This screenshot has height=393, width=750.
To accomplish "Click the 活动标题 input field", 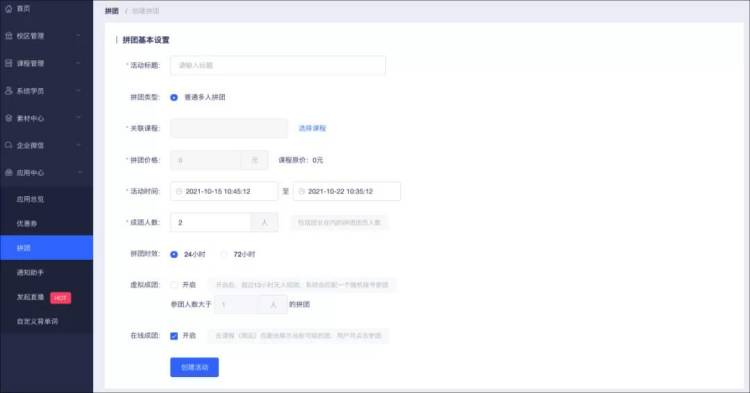I will point(277,65).
